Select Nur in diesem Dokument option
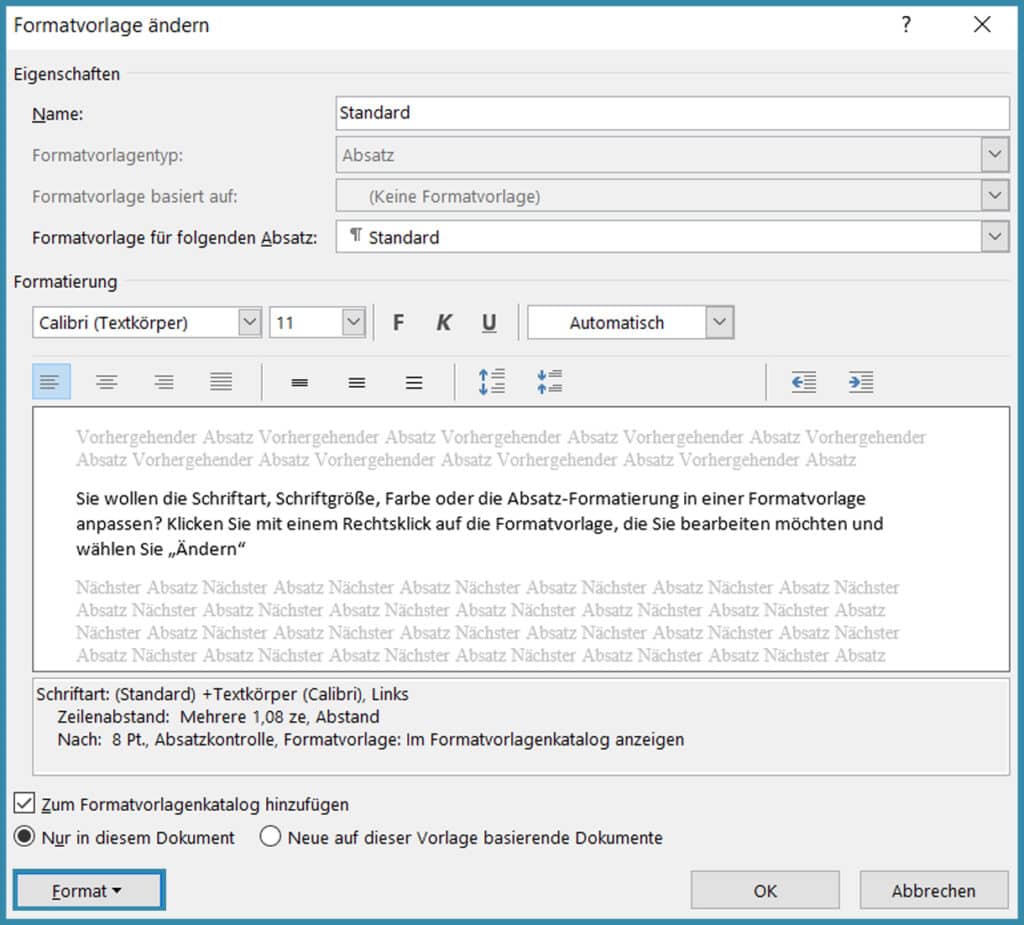1024x925 pixels. [x=23, y=837]
